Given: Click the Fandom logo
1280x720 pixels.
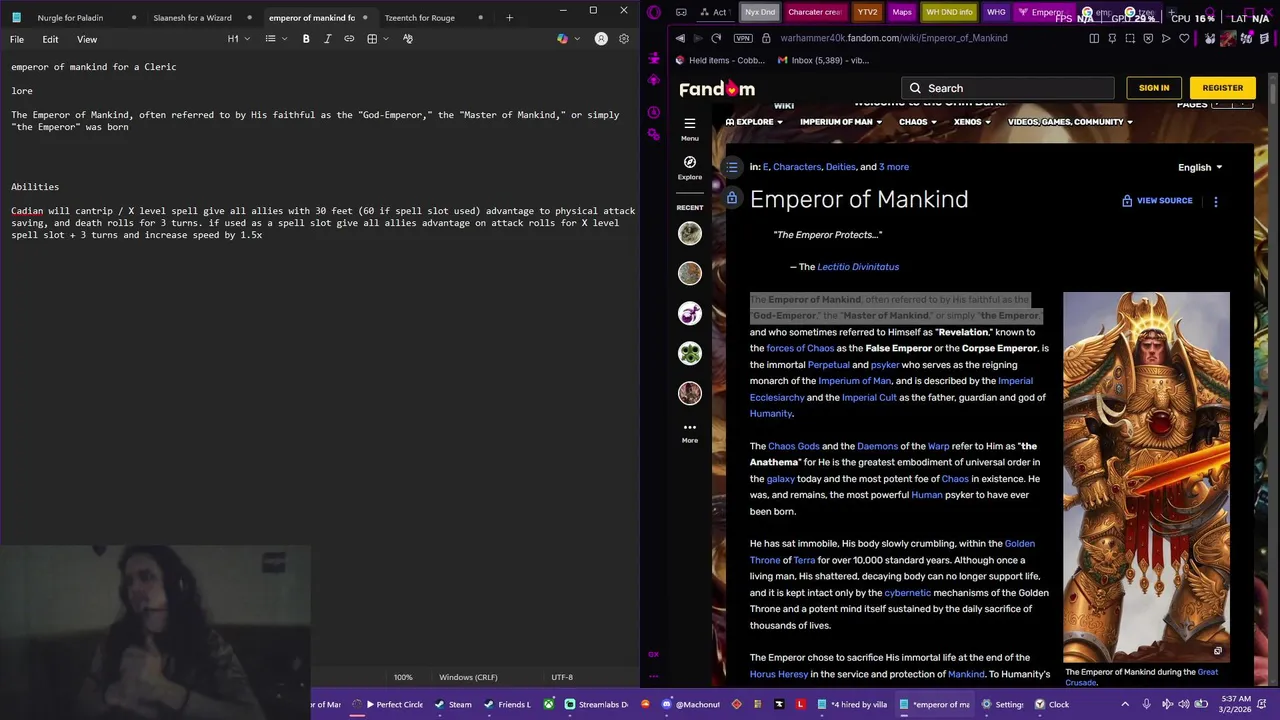Looking at the screenshot, I should pos(717,88).
